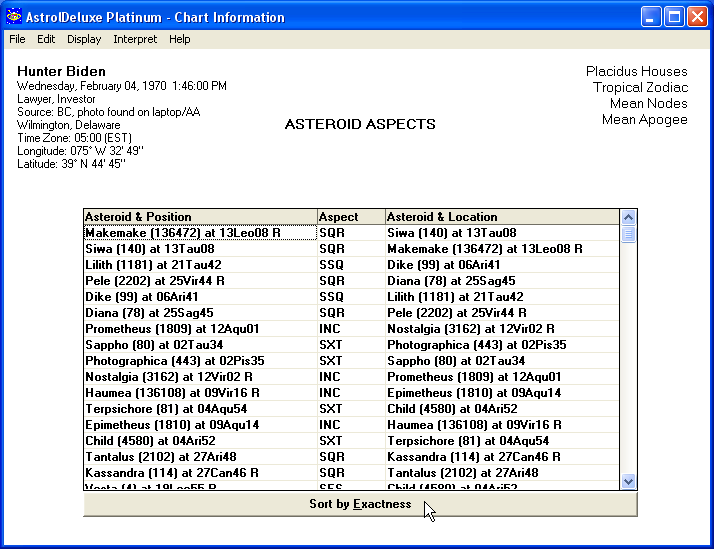Image resolution: width=714 pixels, height=549 pixels.
Task: Select first-column row Photographica (443) at 02Pis35
Action: (200, 361)
